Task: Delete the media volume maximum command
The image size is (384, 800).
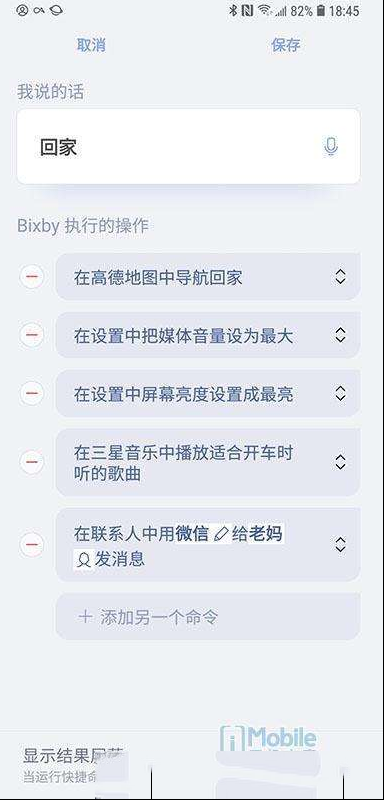Action: coord(32,335)
